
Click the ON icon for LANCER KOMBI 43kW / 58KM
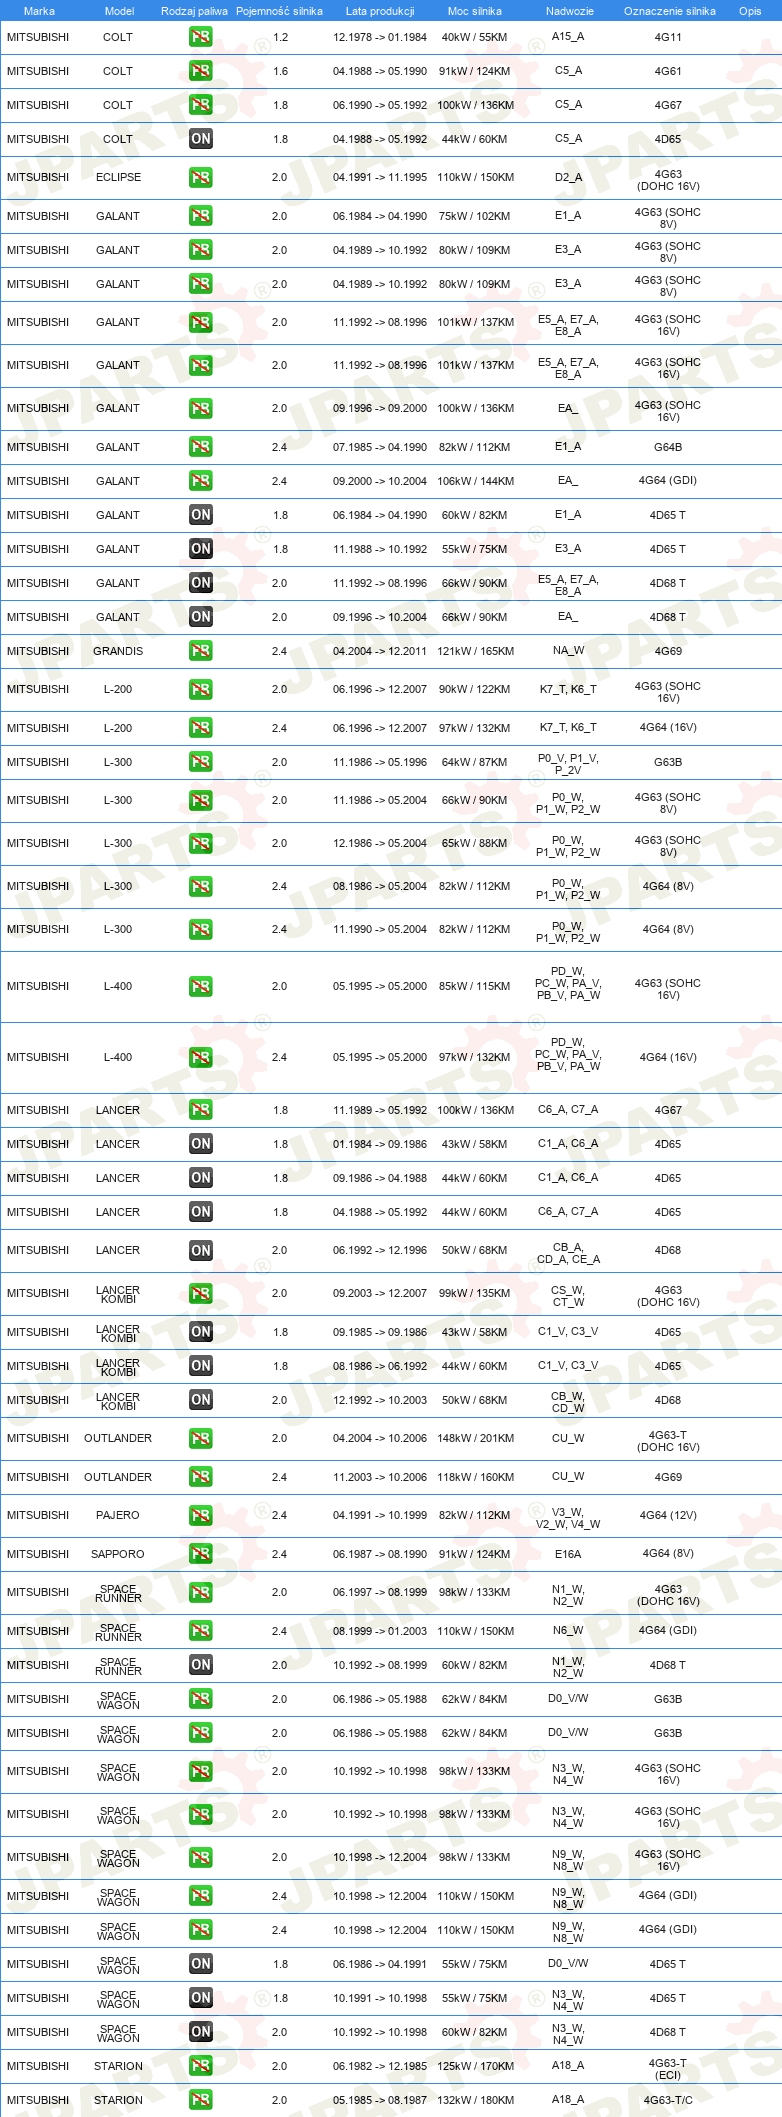[201, 1332]
